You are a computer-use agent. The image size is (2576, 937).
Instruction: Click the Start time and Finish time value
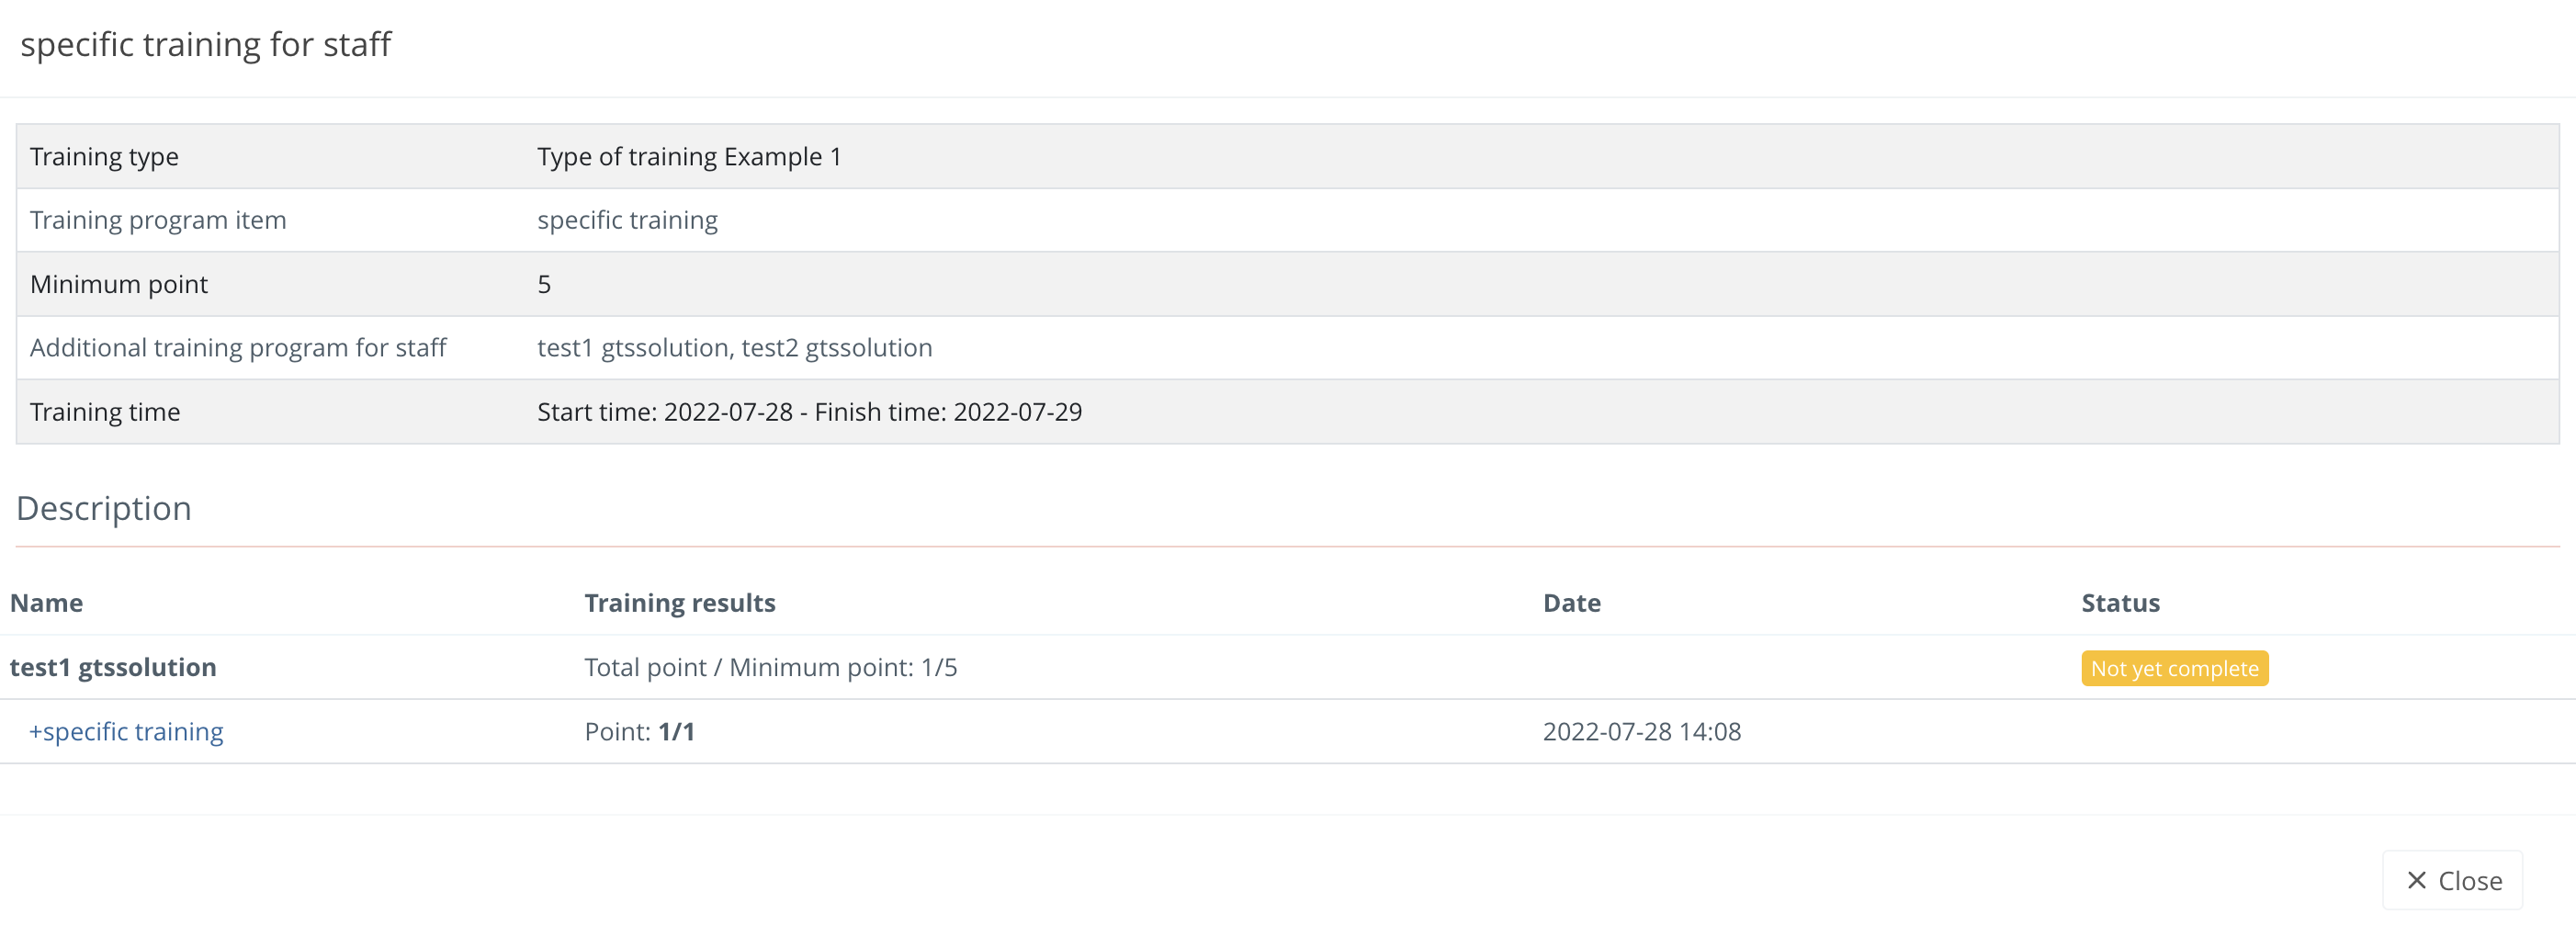point(809,412)
